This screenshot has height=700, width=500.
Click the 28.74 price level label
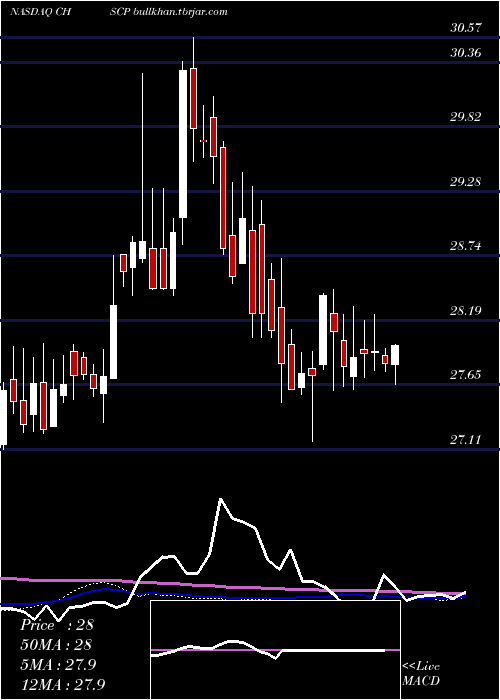point(466,246)
